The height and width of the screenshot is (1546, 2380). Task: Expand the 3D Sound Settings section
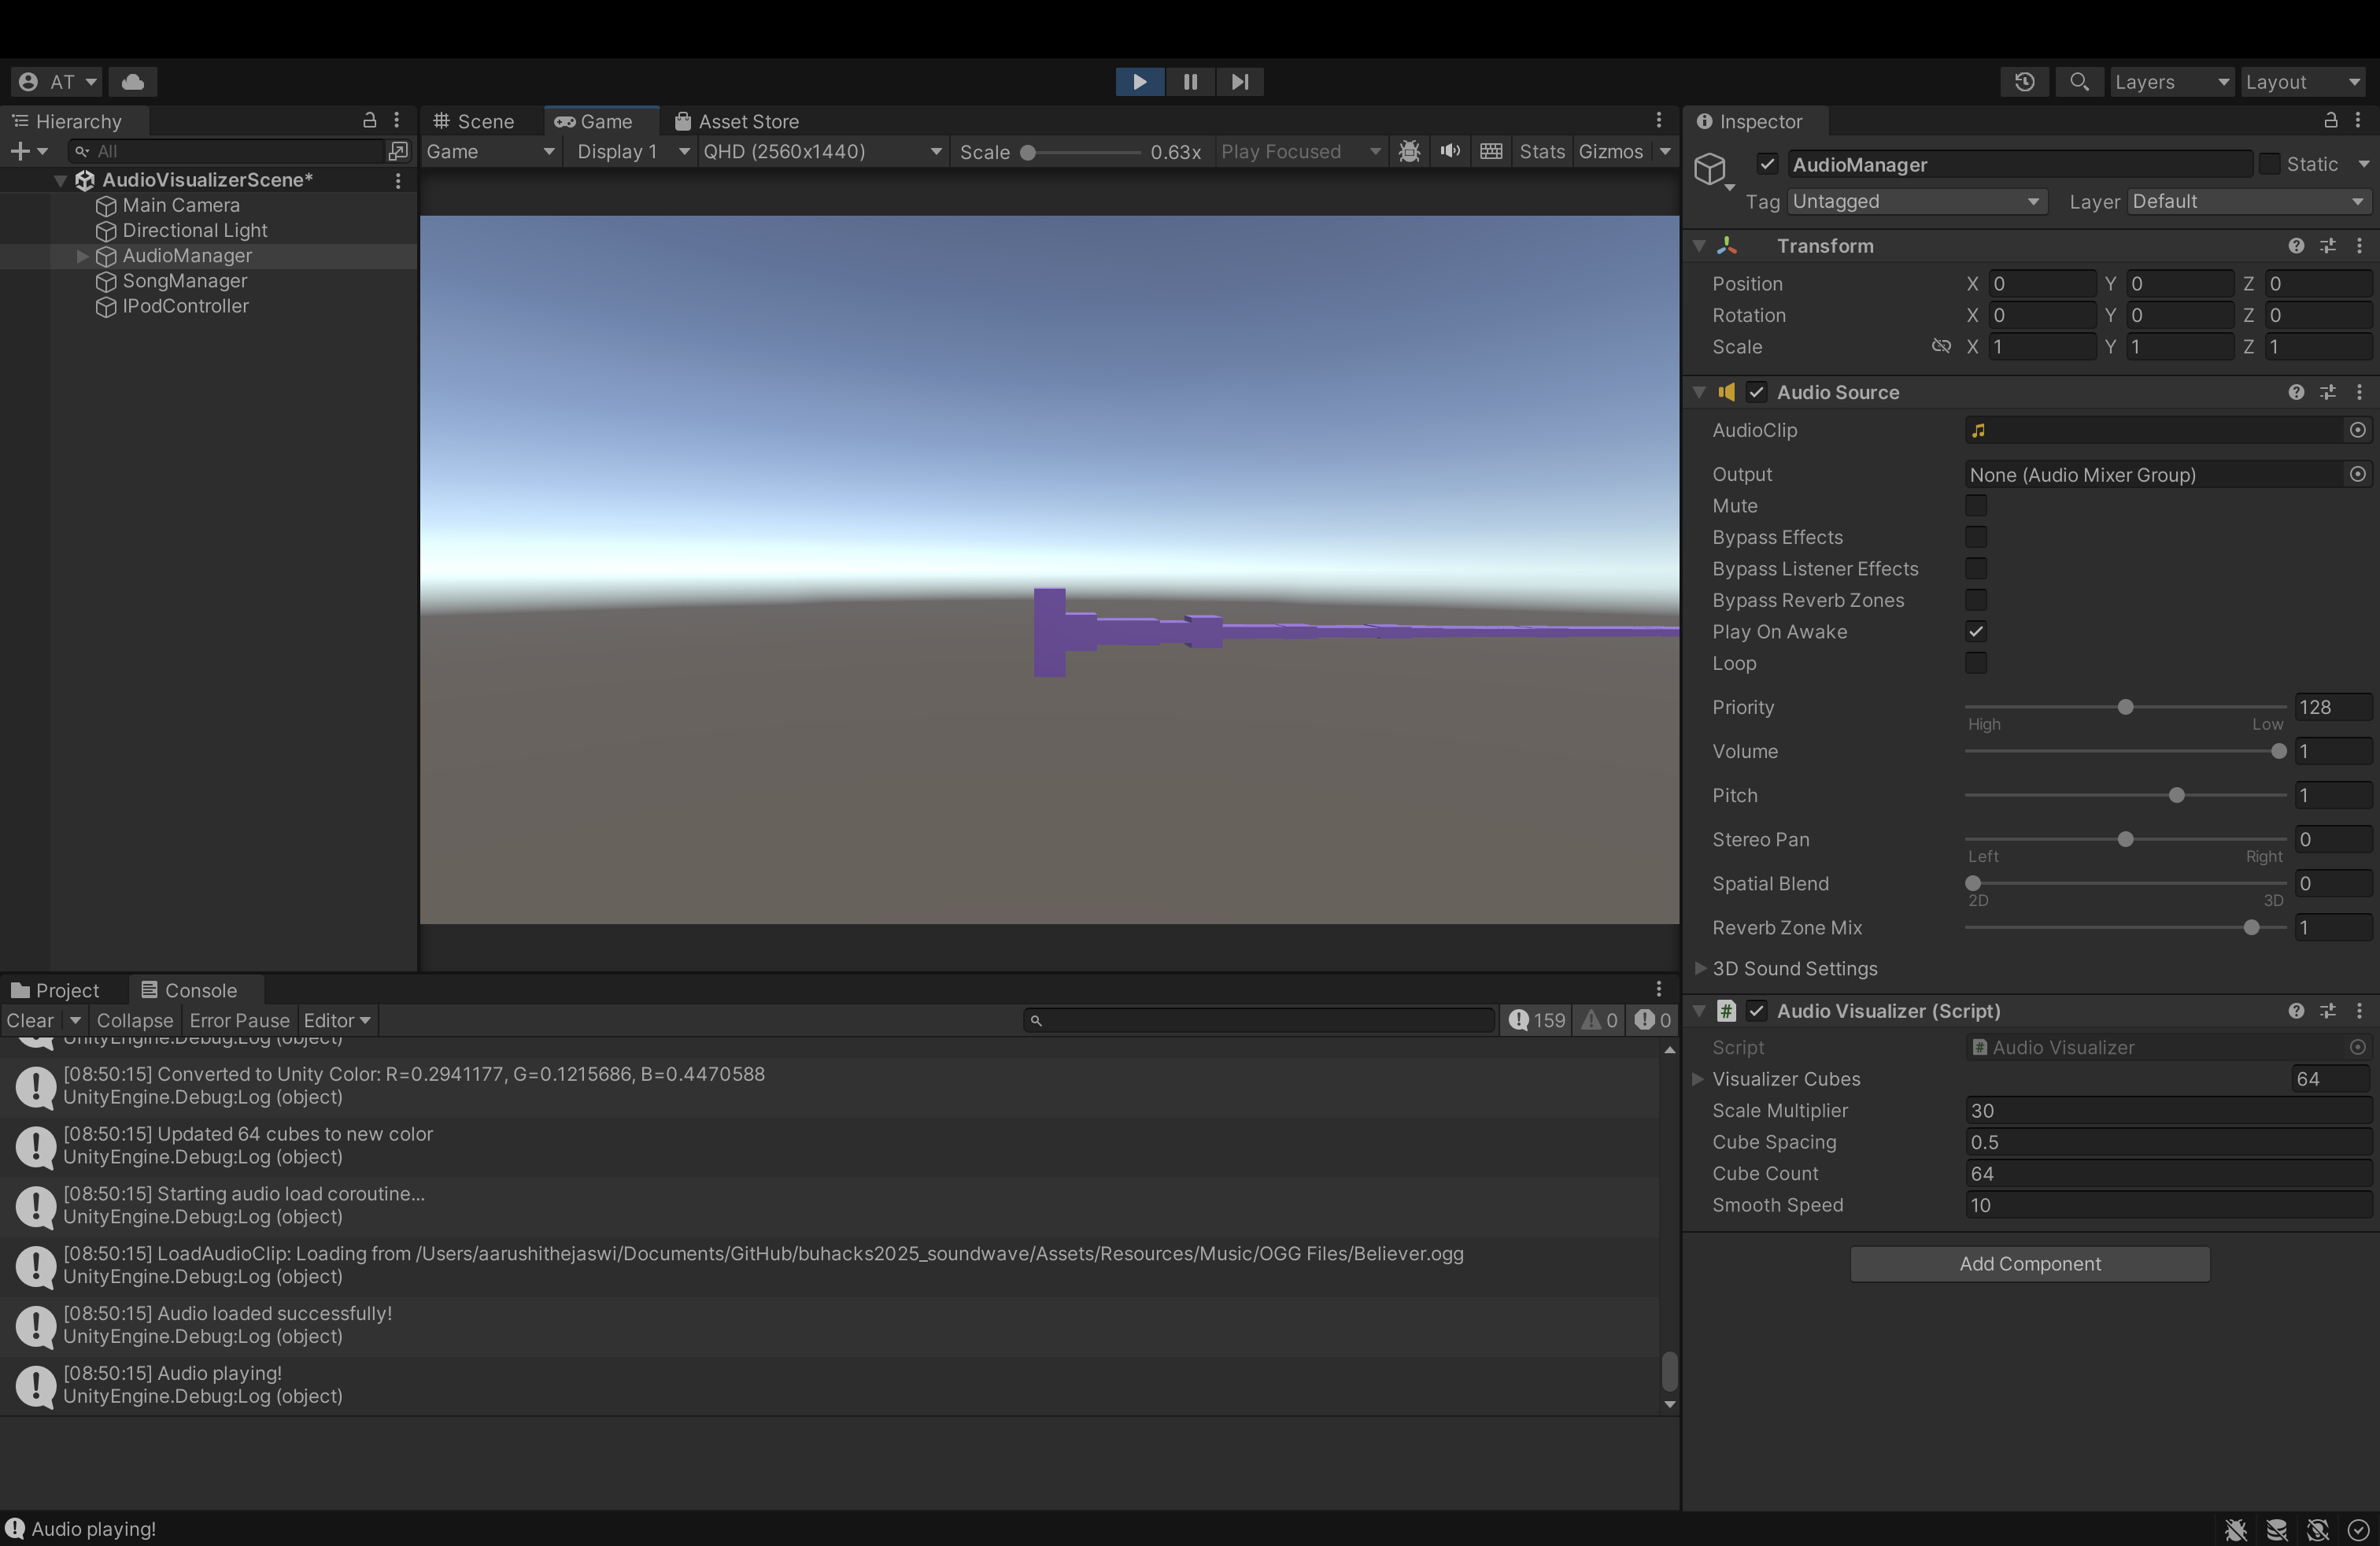point(1700,968)
